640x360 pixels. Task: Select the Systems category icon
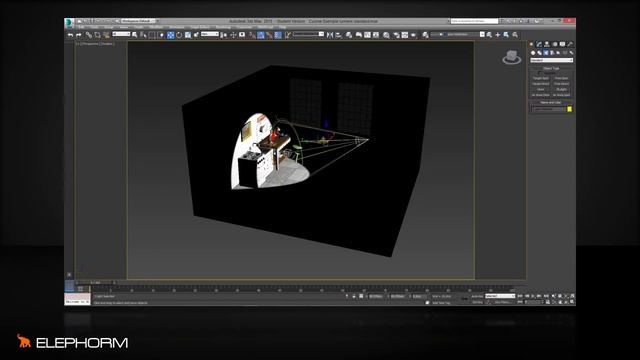pos(571,53)
